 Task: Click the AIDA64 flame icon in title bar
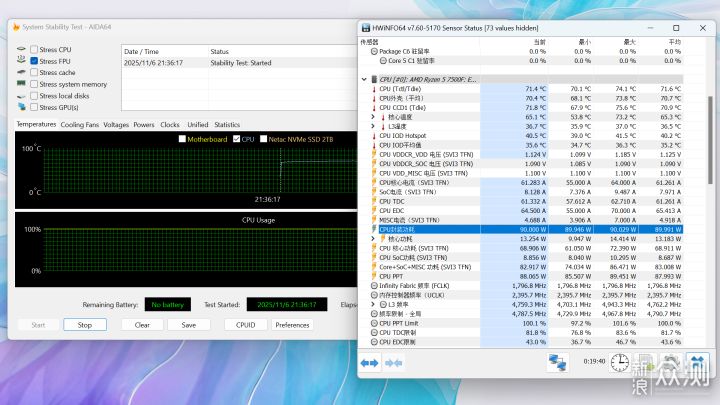[x=16, y=27]
